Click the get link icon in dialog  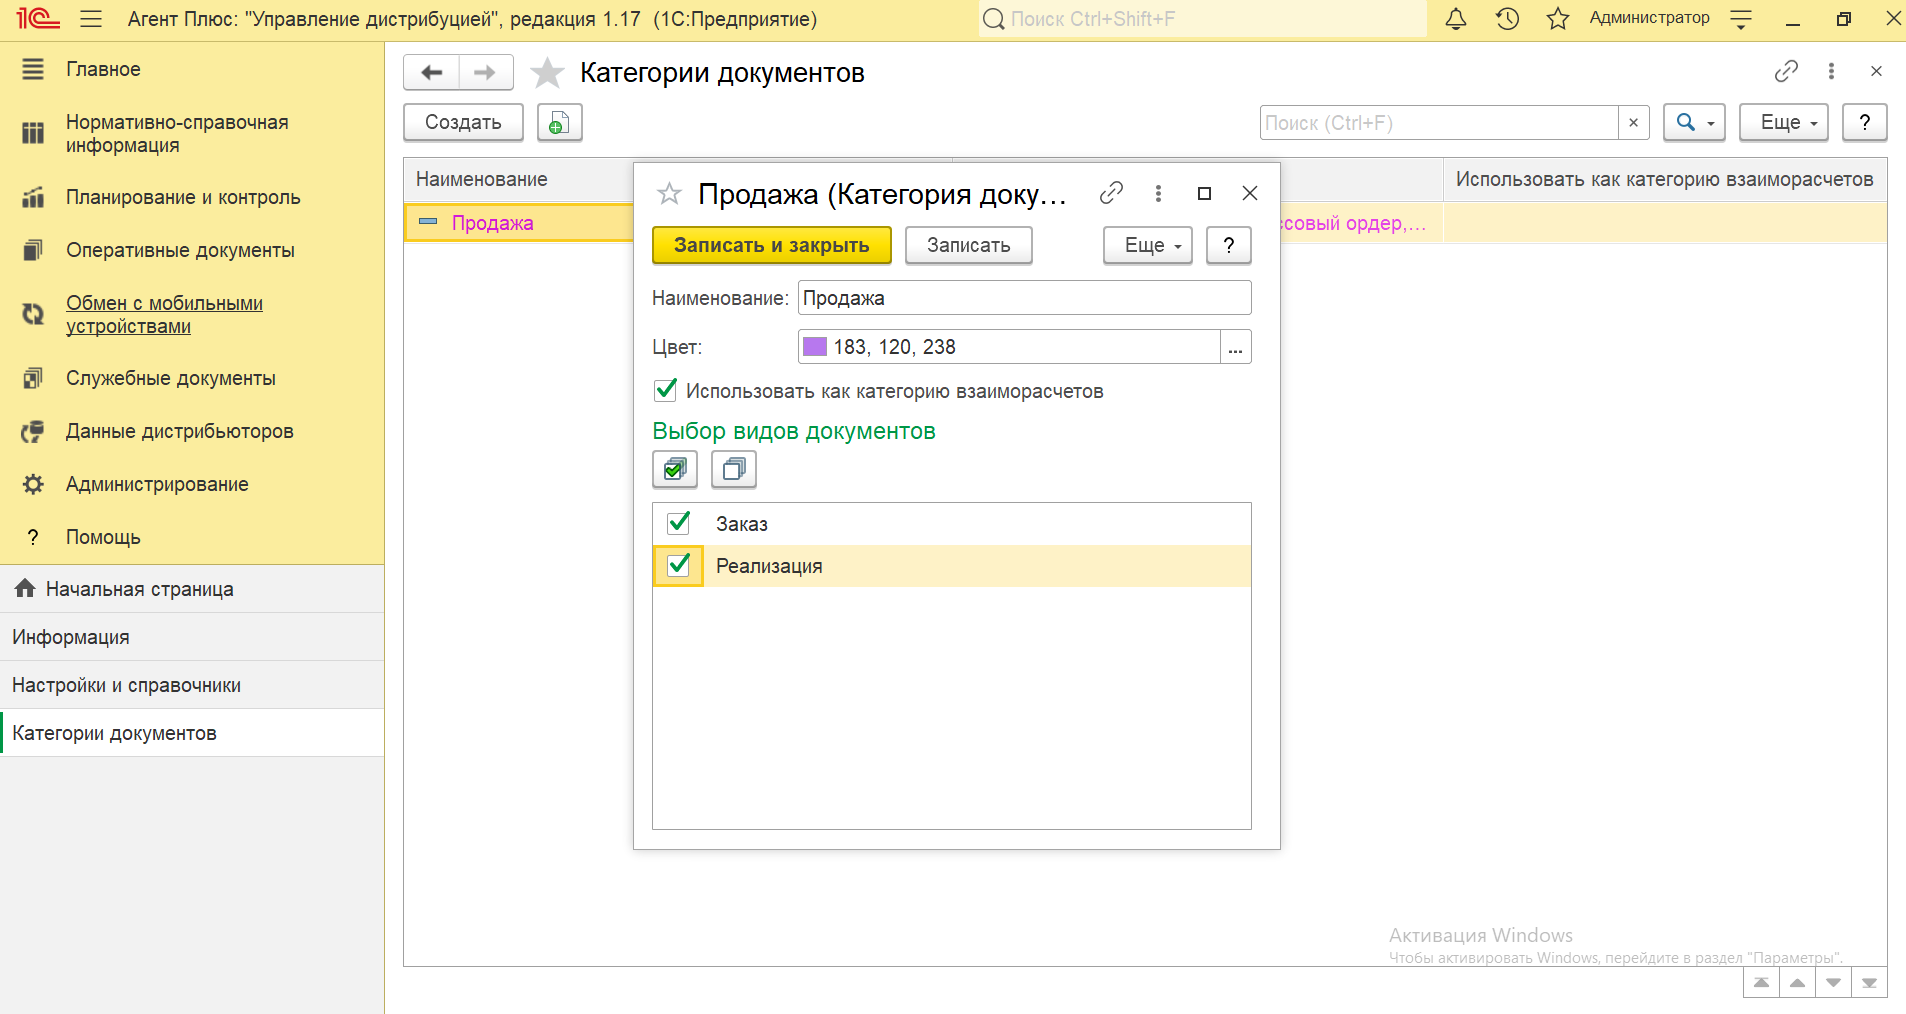[x=1111, y=193]
